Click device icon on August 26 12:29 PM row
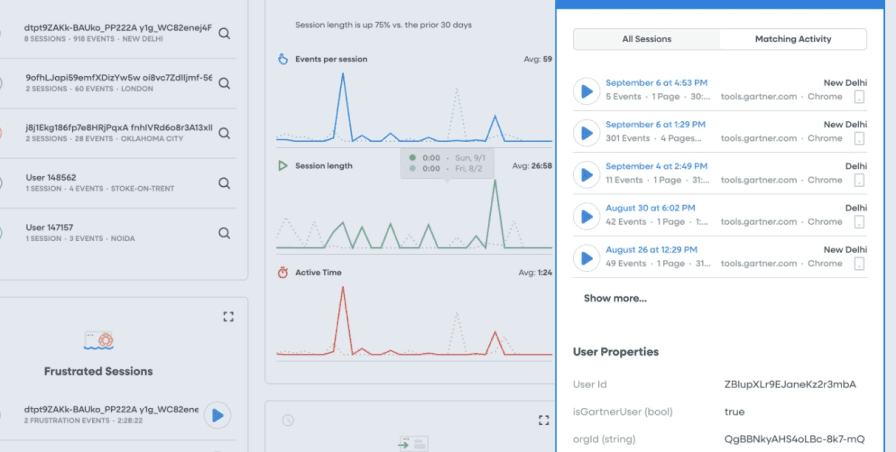This screenshot has width=896, height=452. [x=859, y=263]
